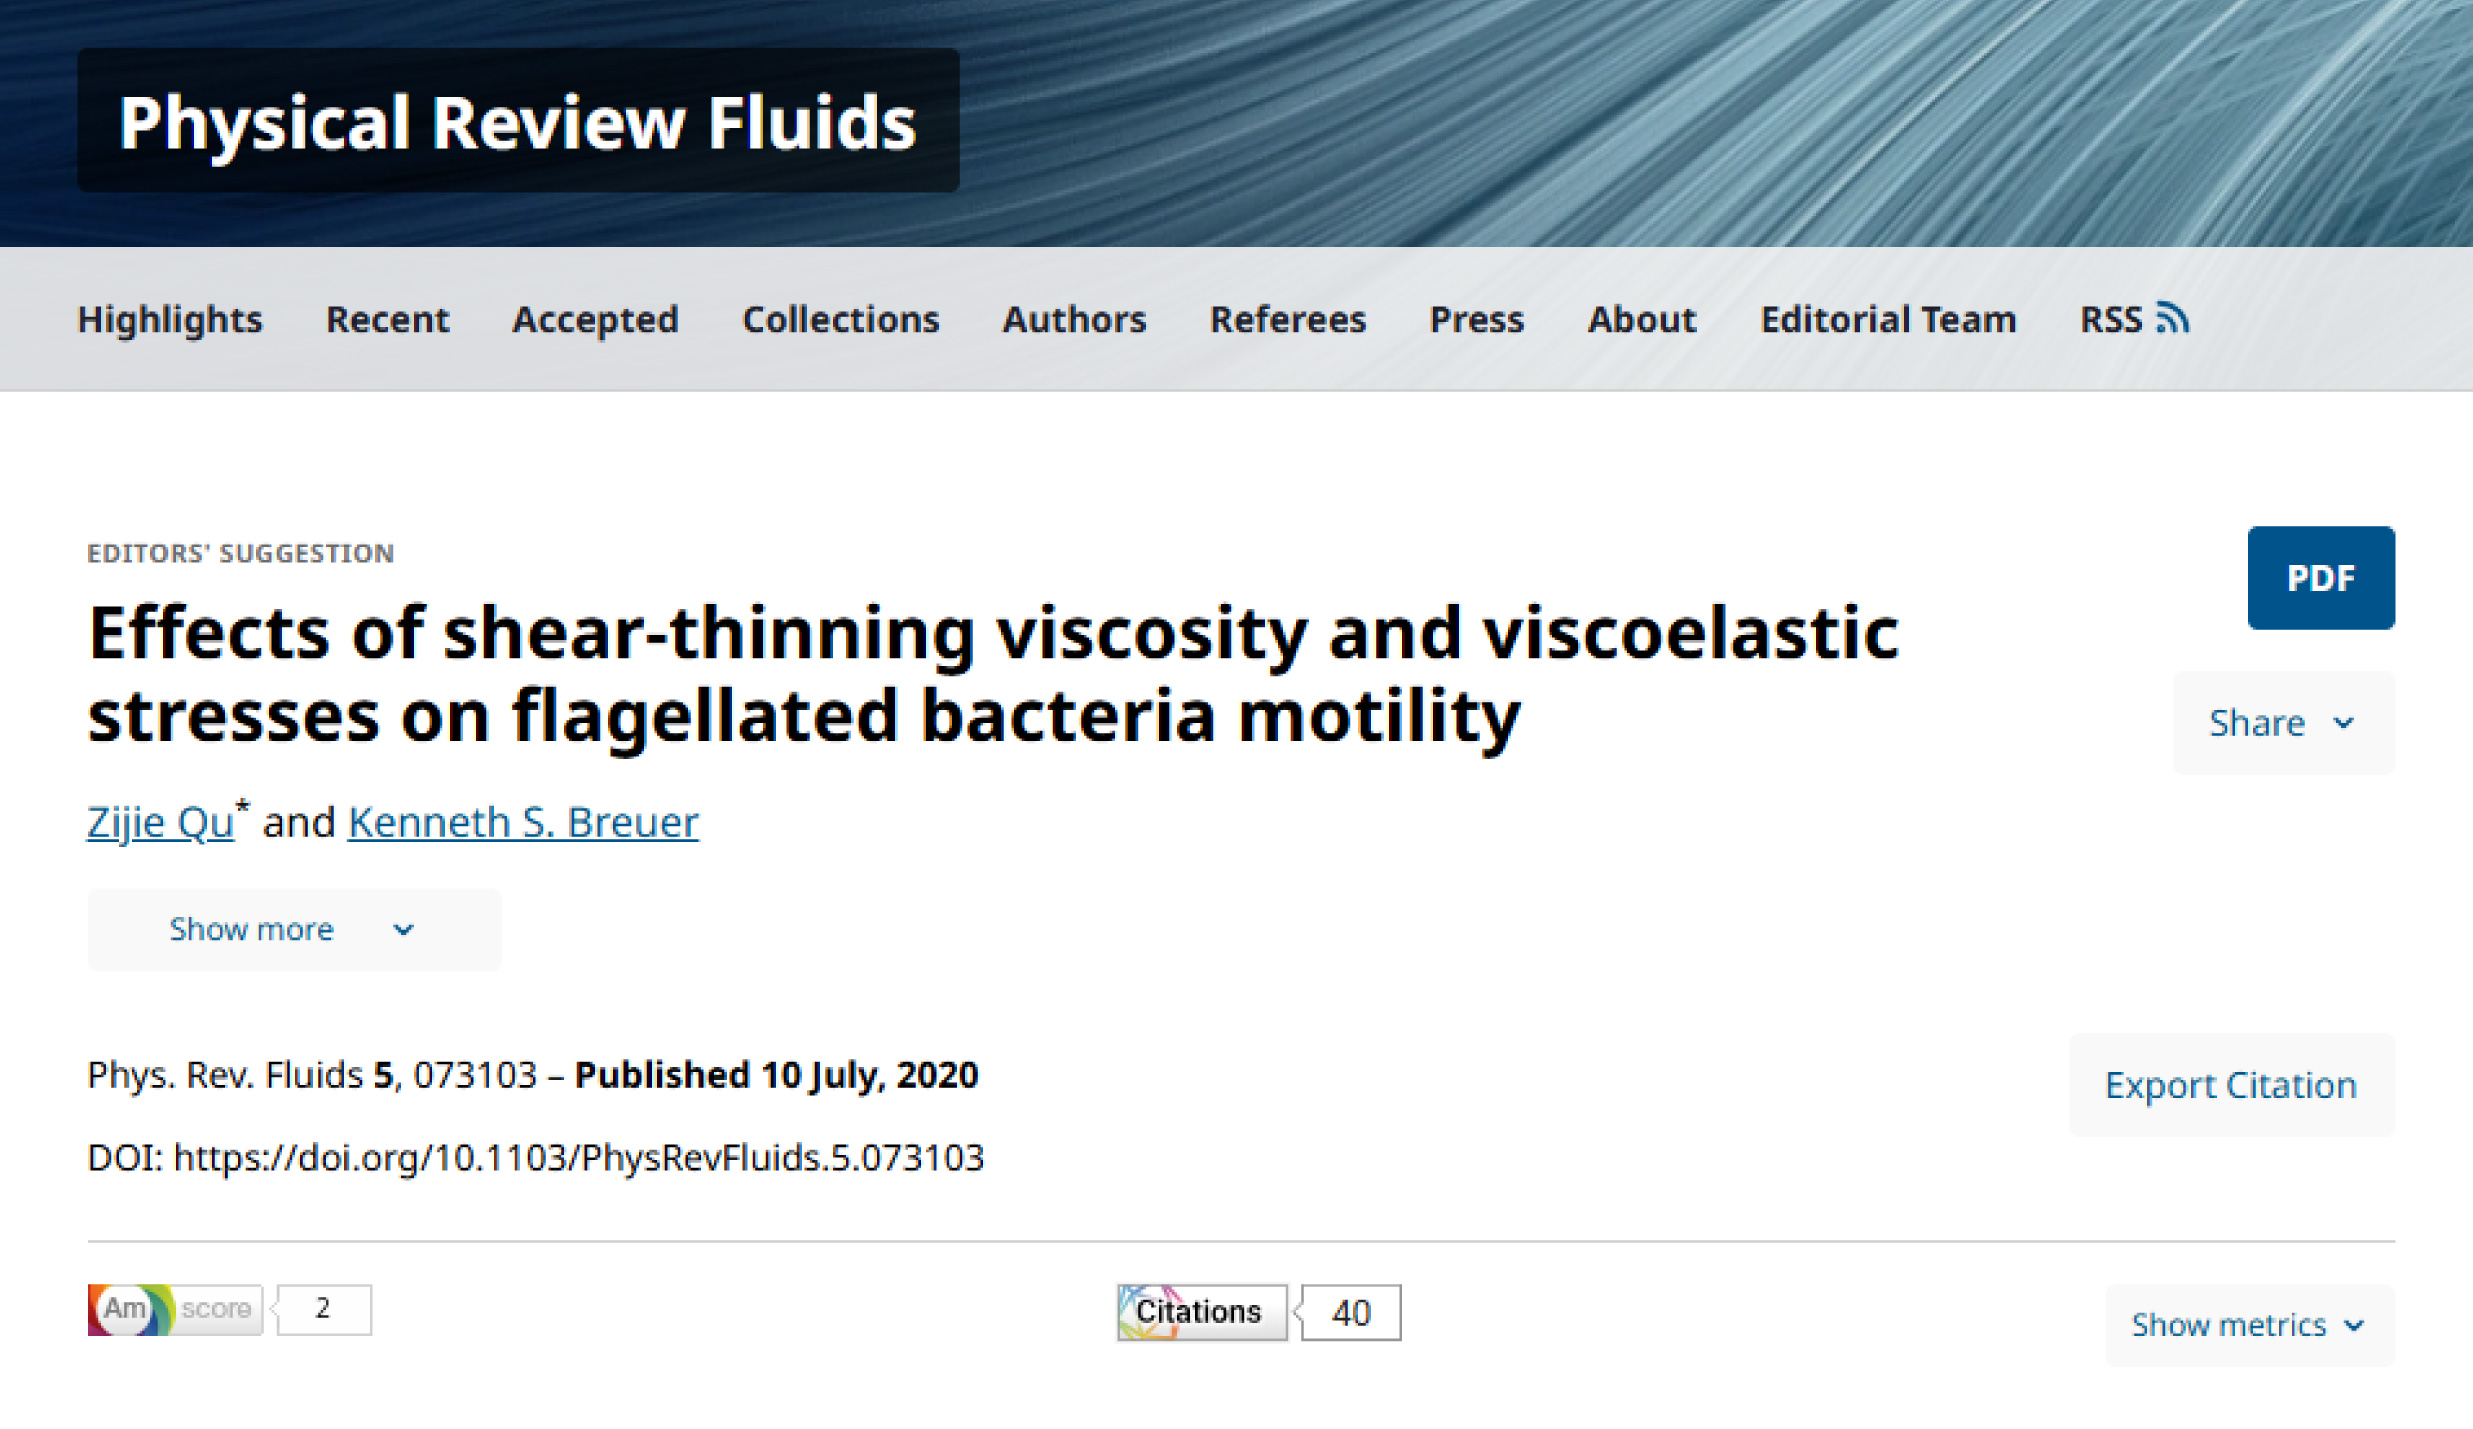Open the Accepted papers page
Screen dimensions: 2473x1429
point(595,319)
